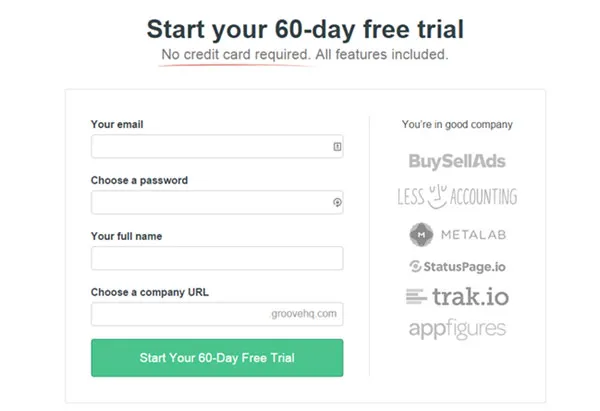Viewport: 600px width, 411px height.
Task: Click the "Your email" label
Action: coord(116,125)
